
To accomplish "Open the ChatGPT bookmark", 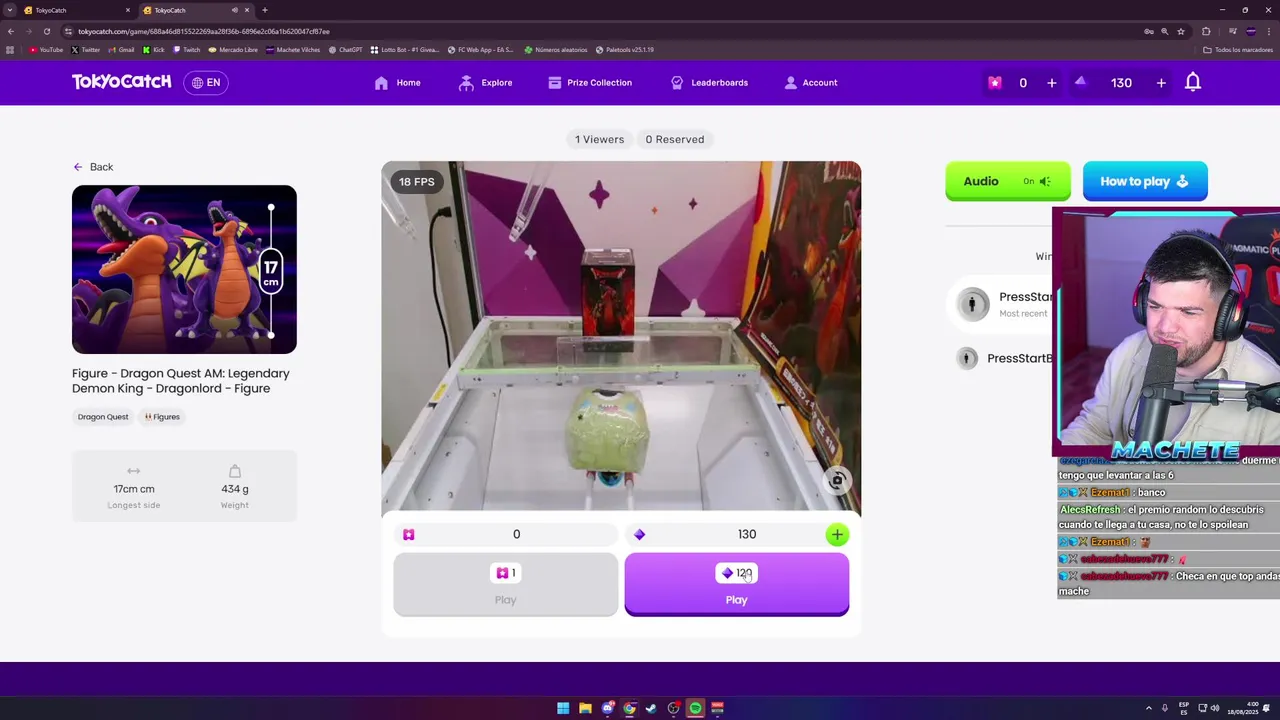I will pyautogui.click(x=345, y=50).
